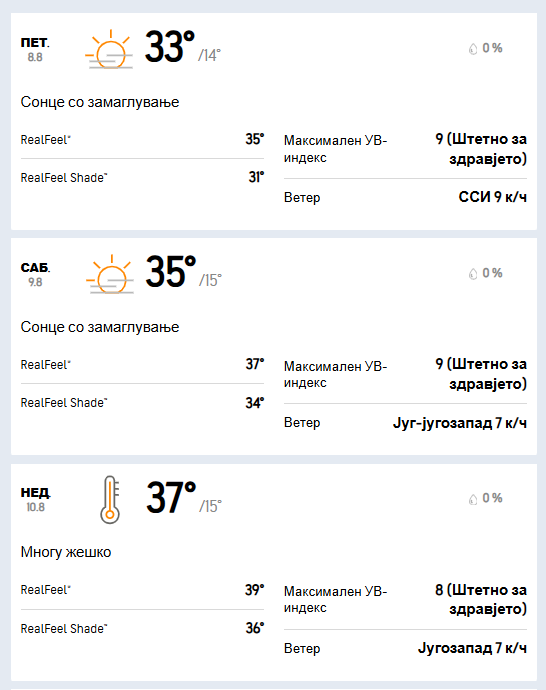Click the Југозапад 7 к/ч wind value

point(472,648)
